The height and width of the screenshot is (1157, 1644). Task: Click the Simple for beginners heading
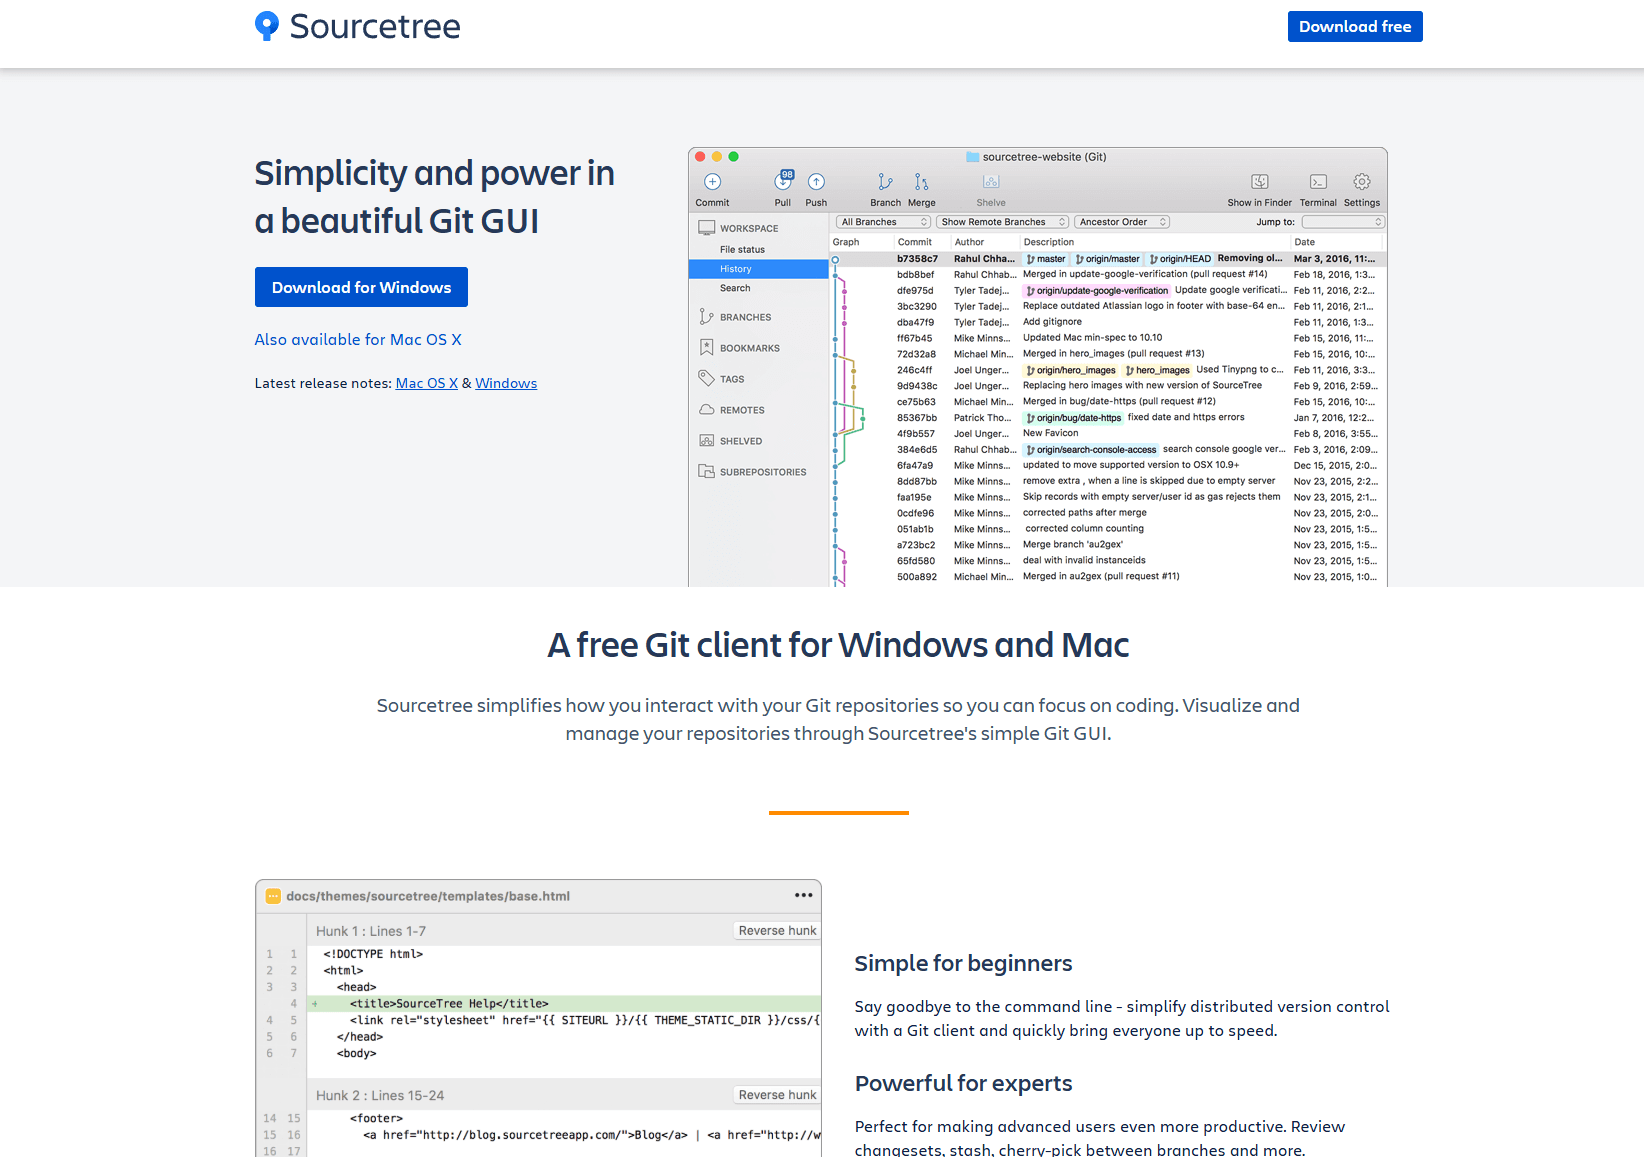click(963, 963)
